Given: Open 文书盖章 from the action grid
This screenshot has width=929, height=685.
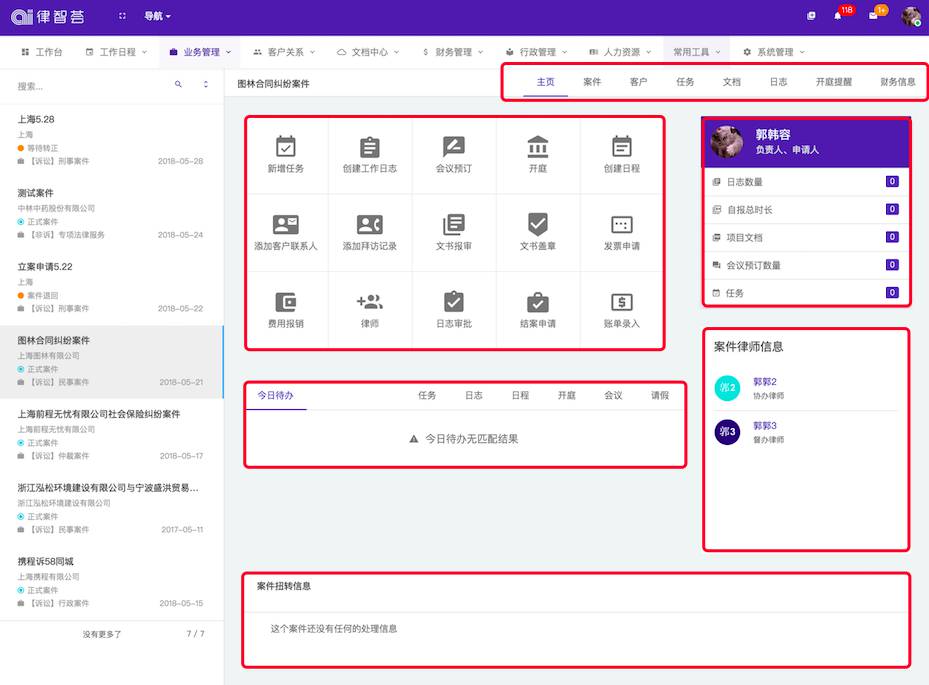Looking at the screenshot, I should pyautogui.click(x=538, y=225).
